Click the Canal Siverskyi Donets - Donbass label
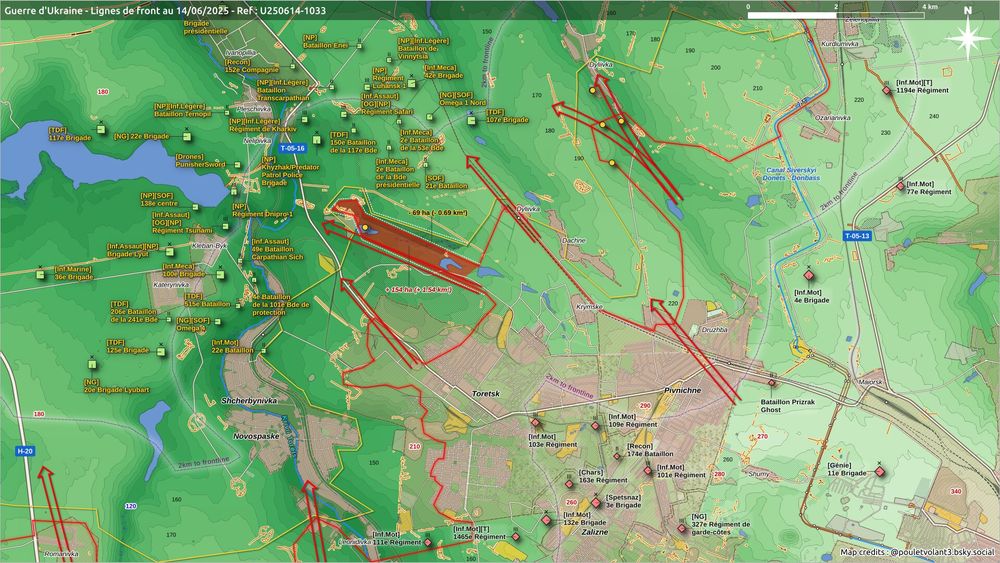This screenshot has width=1000, height=563. 791,174
